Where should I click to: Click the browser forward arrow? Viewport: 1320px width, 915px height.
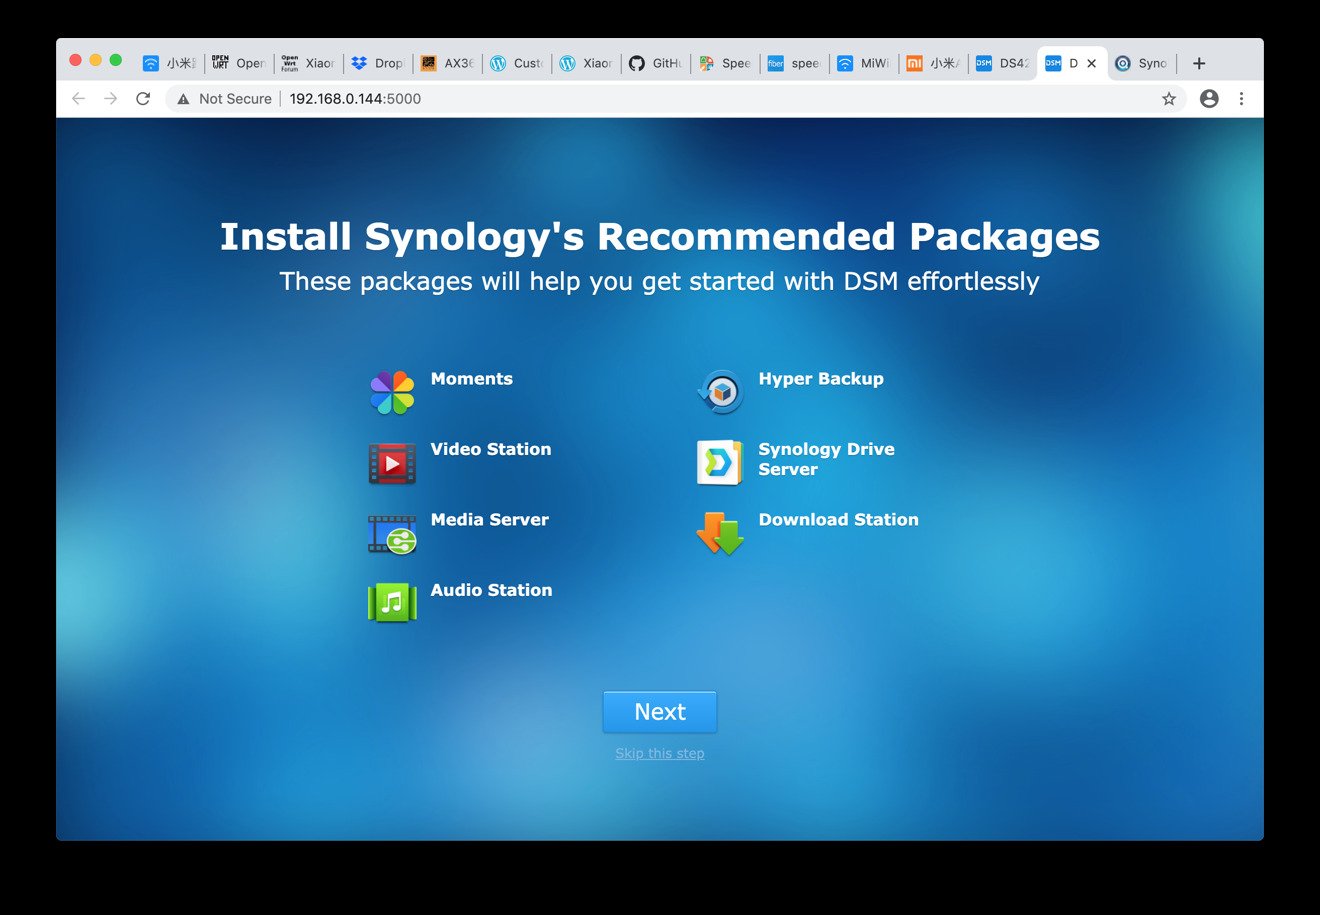tap(111, 99)
